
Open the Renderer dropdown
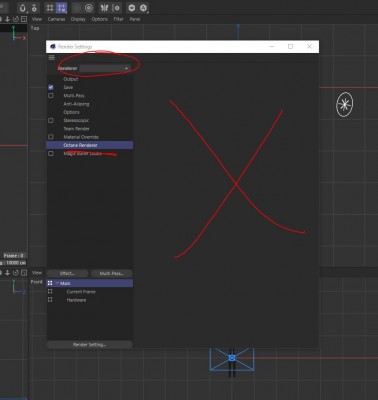pos(105,68)
